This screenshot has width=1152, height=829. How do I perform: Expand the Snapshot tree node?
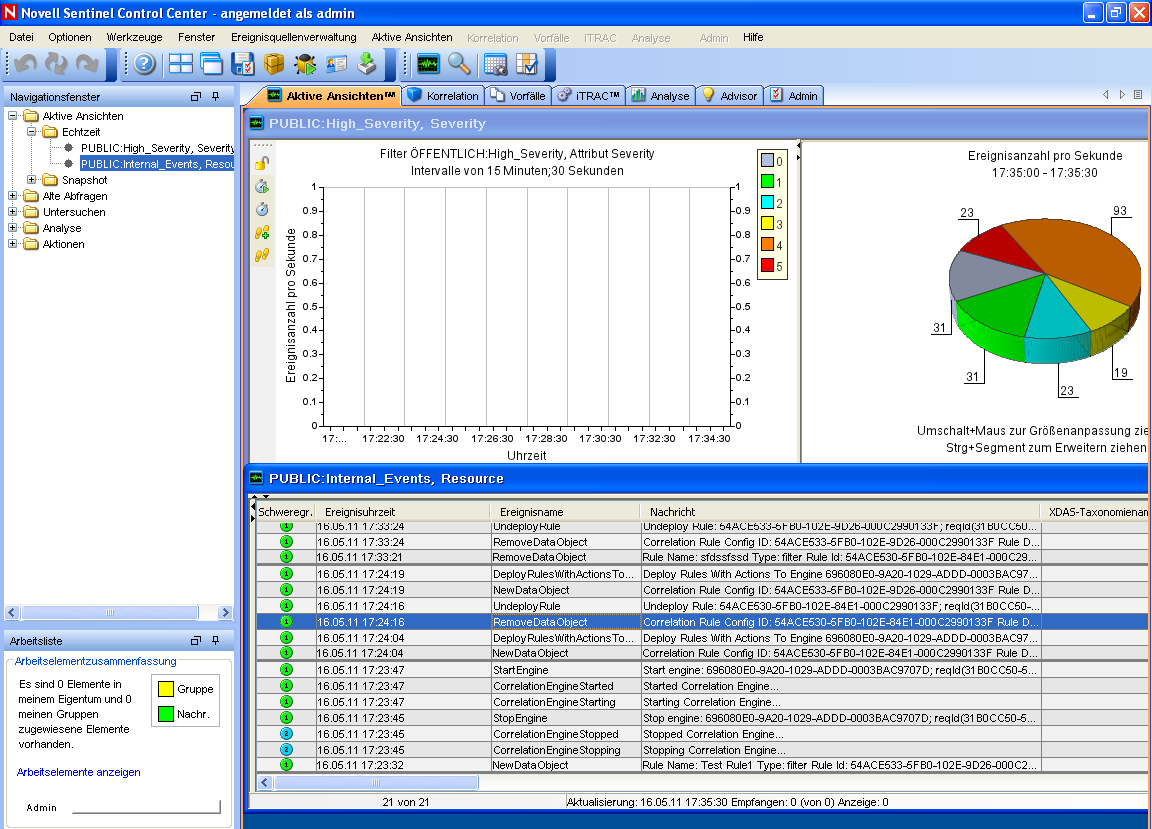tap(31, 180)
